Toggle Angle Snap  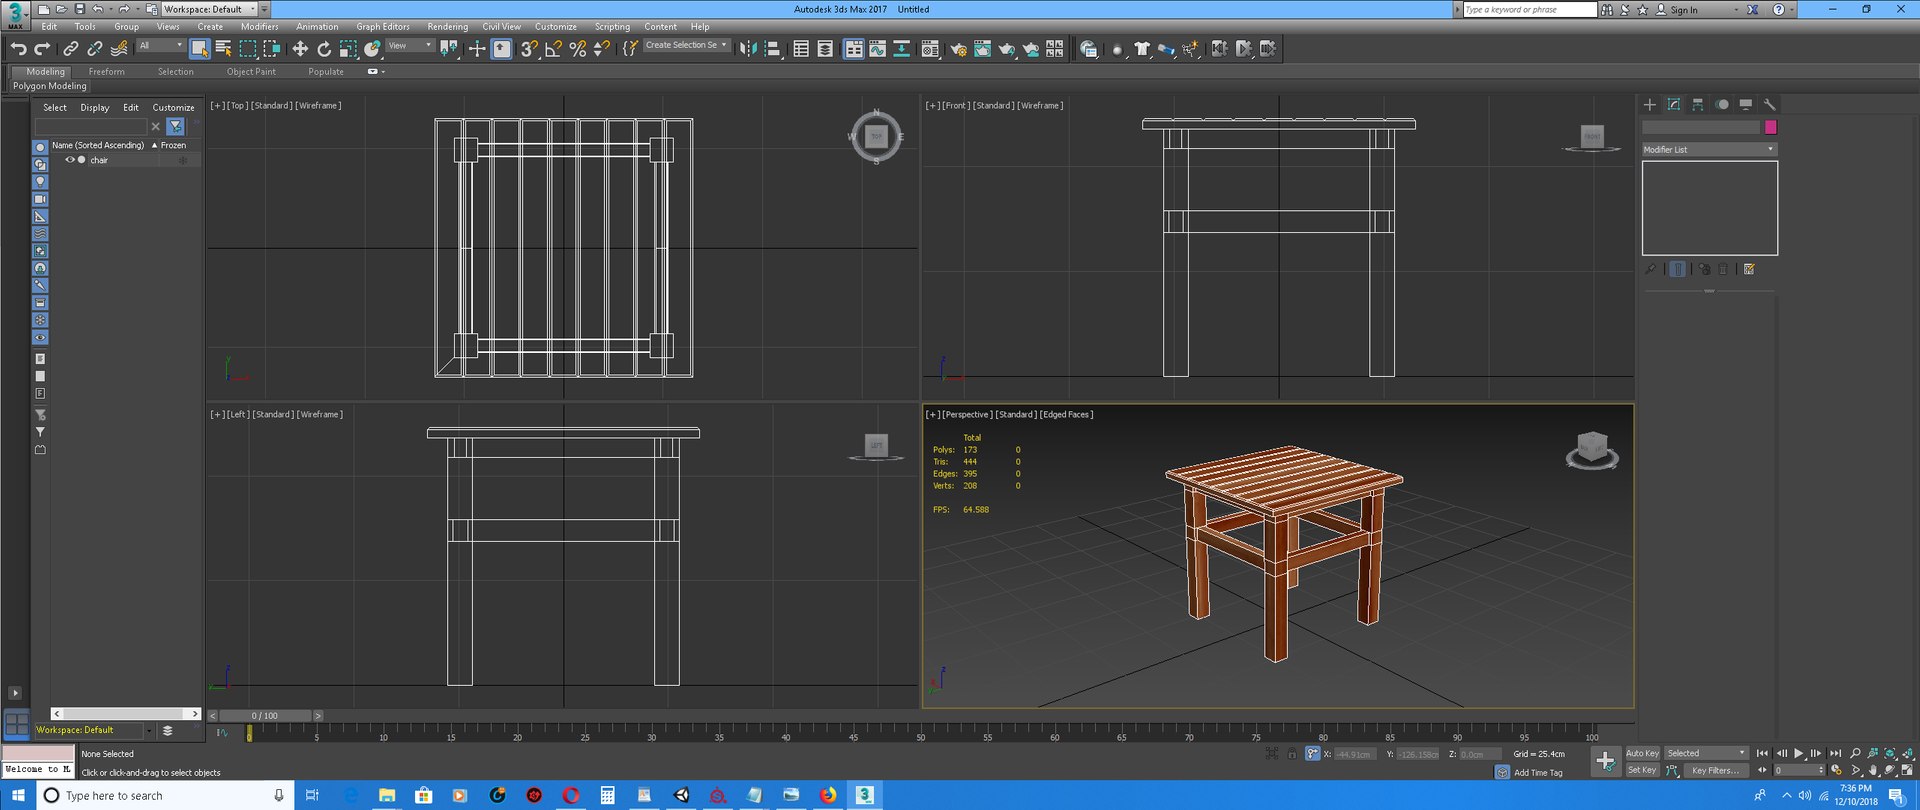point(553,48)
